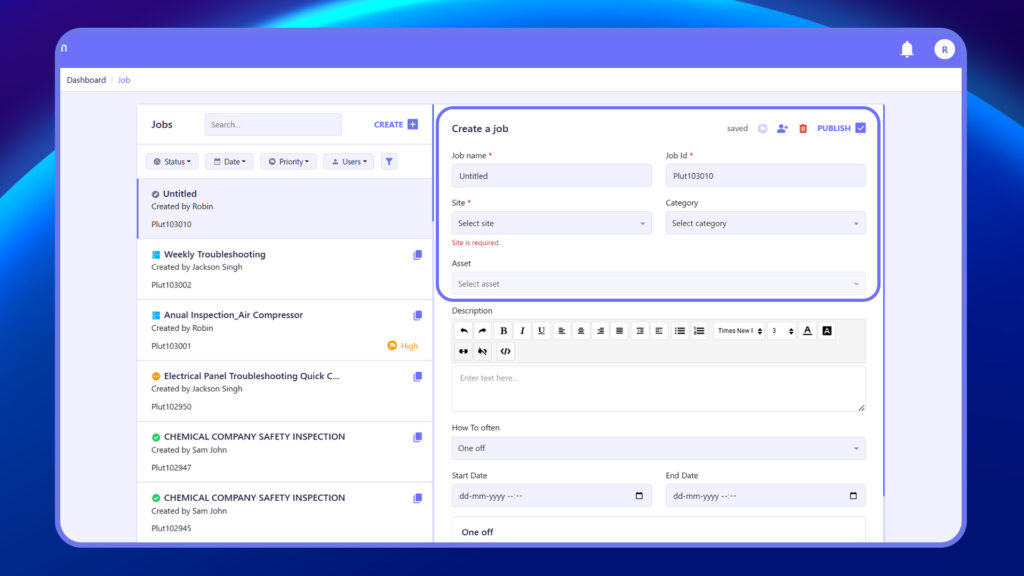The width and height of the screenshot is (1024, 576).
Task: Decrease indent in description editor
Action: tap(659, 331)
